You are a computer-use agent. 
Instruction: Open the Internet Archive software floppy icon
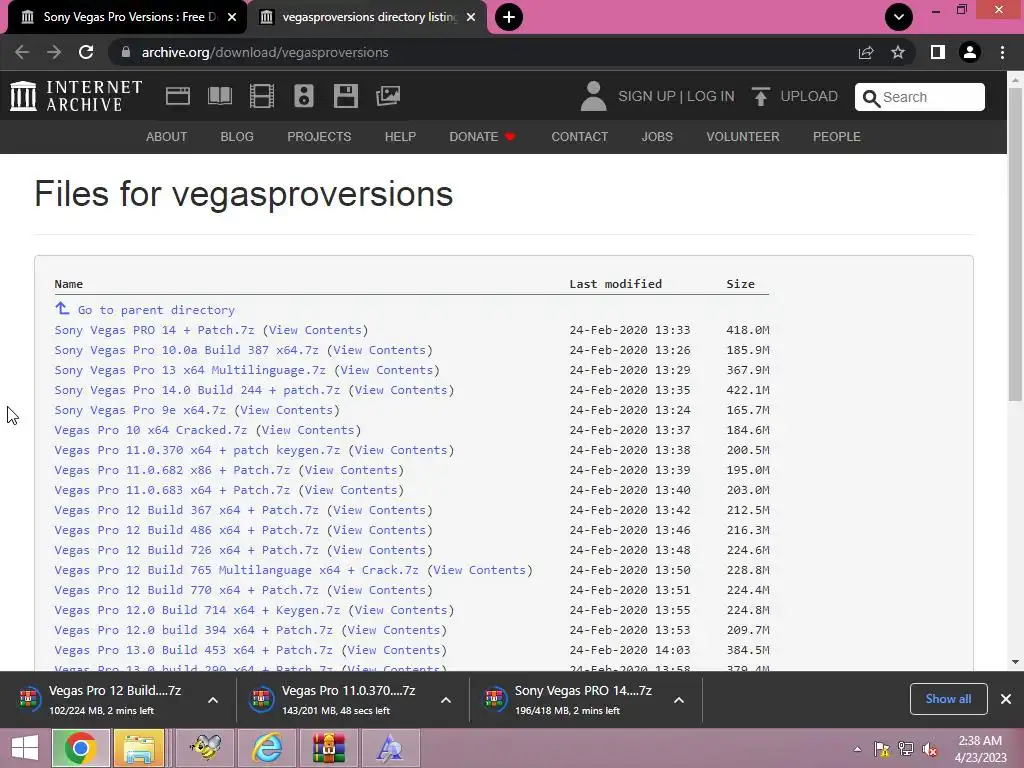(345, 96)
